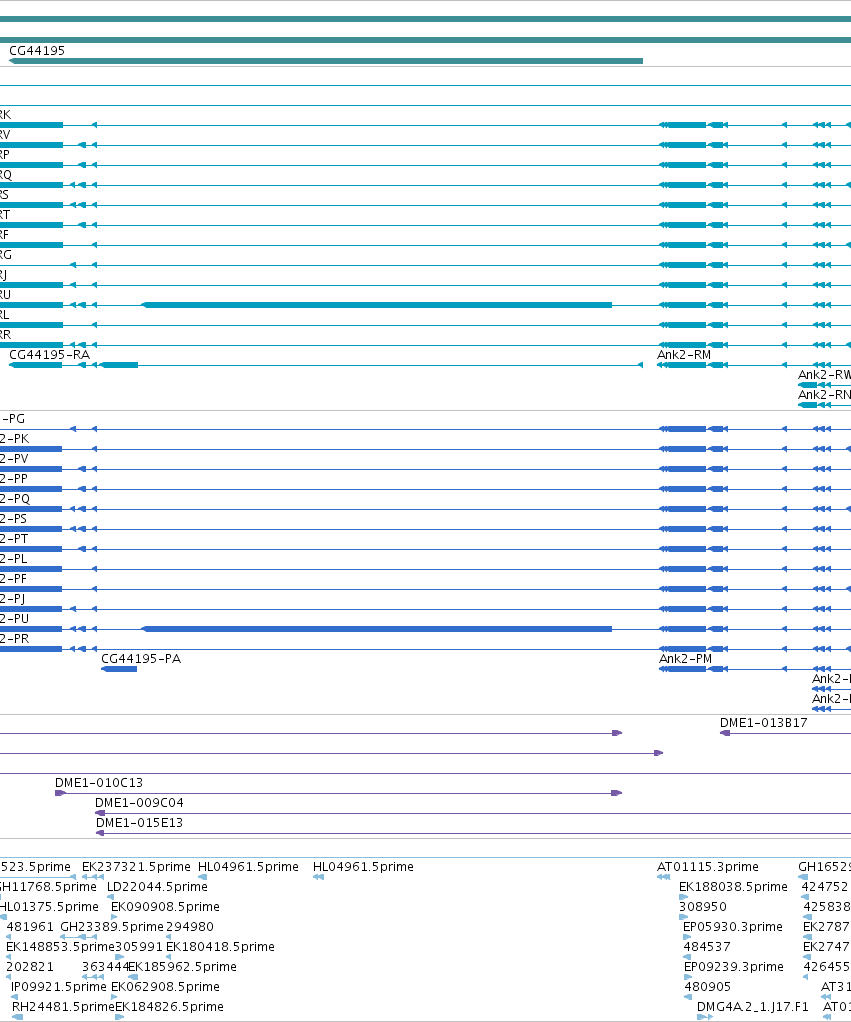Click EST EK062908.5prime
This screenshot has width=851, height=1022.
coord(166,987)
